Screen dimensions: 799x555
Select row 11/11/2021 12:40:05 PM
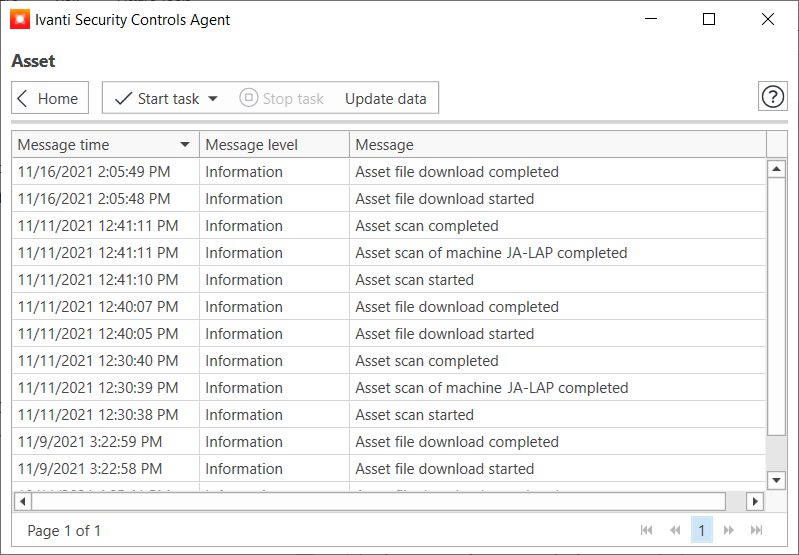pos(389,334)
